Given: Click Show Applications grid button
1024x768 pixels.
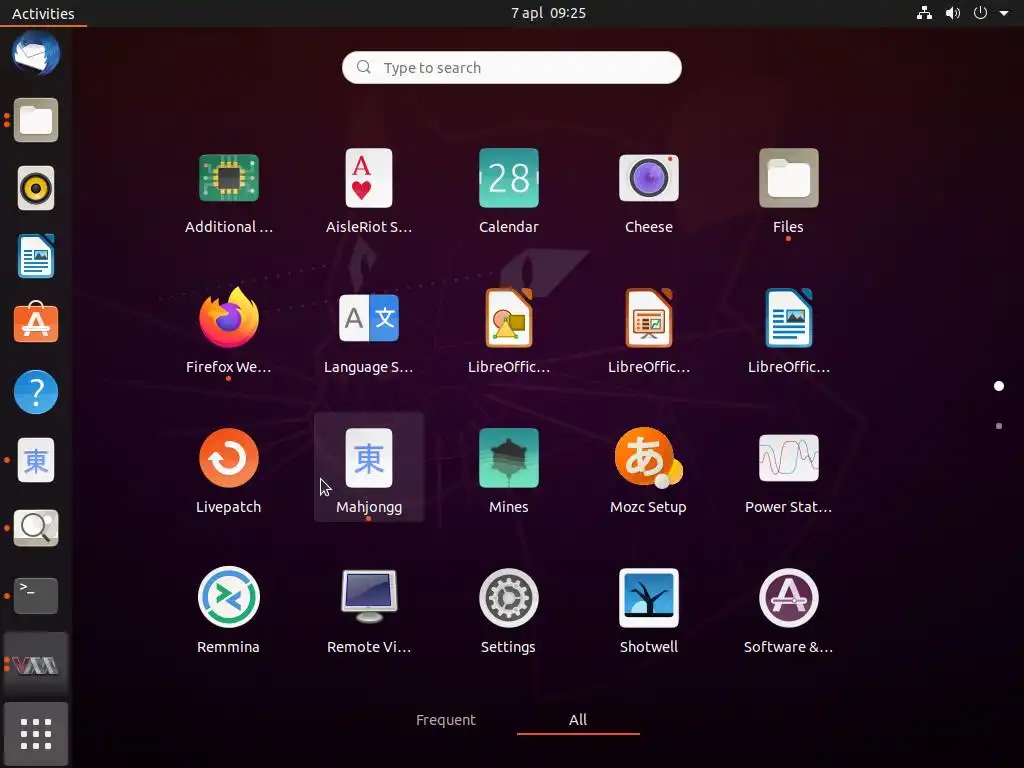Looking at the screenshot, I should [x=36, y=734].
